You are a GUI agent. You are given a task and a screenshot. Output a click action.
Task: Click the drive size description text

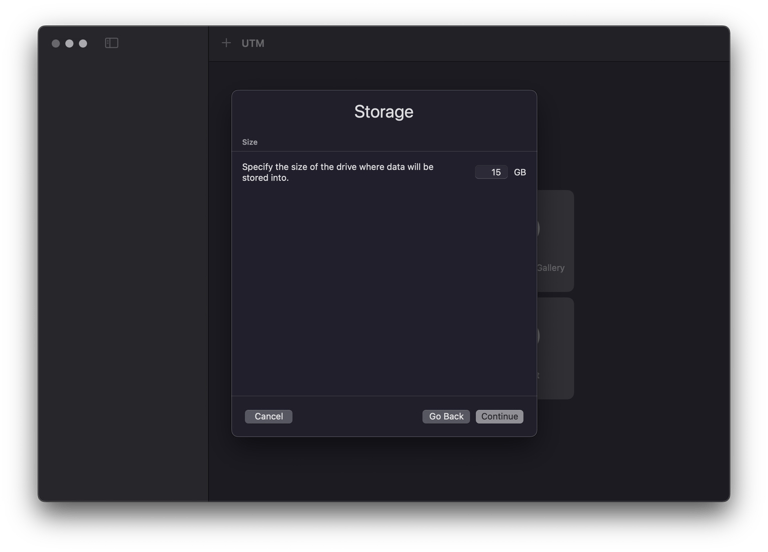coord(338,172)
